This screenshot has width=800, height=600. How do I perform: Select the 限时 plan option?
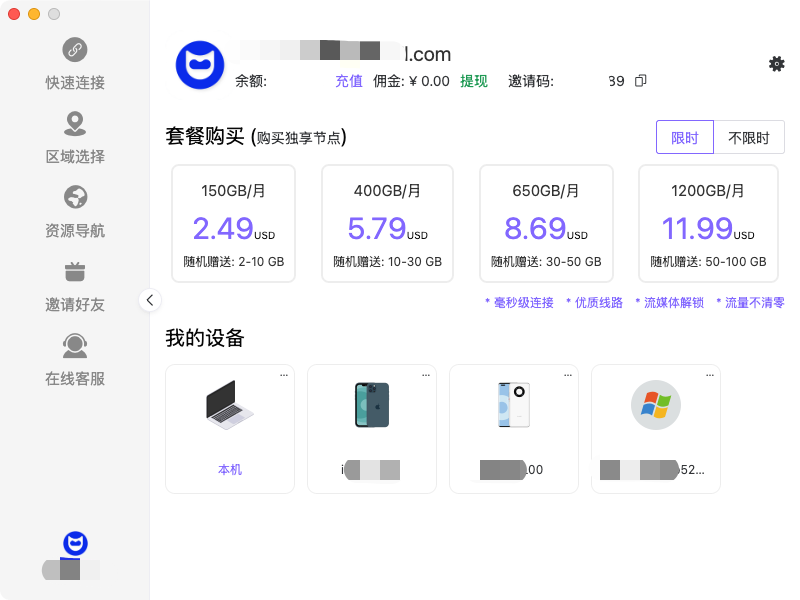click(x=685, y=138)
